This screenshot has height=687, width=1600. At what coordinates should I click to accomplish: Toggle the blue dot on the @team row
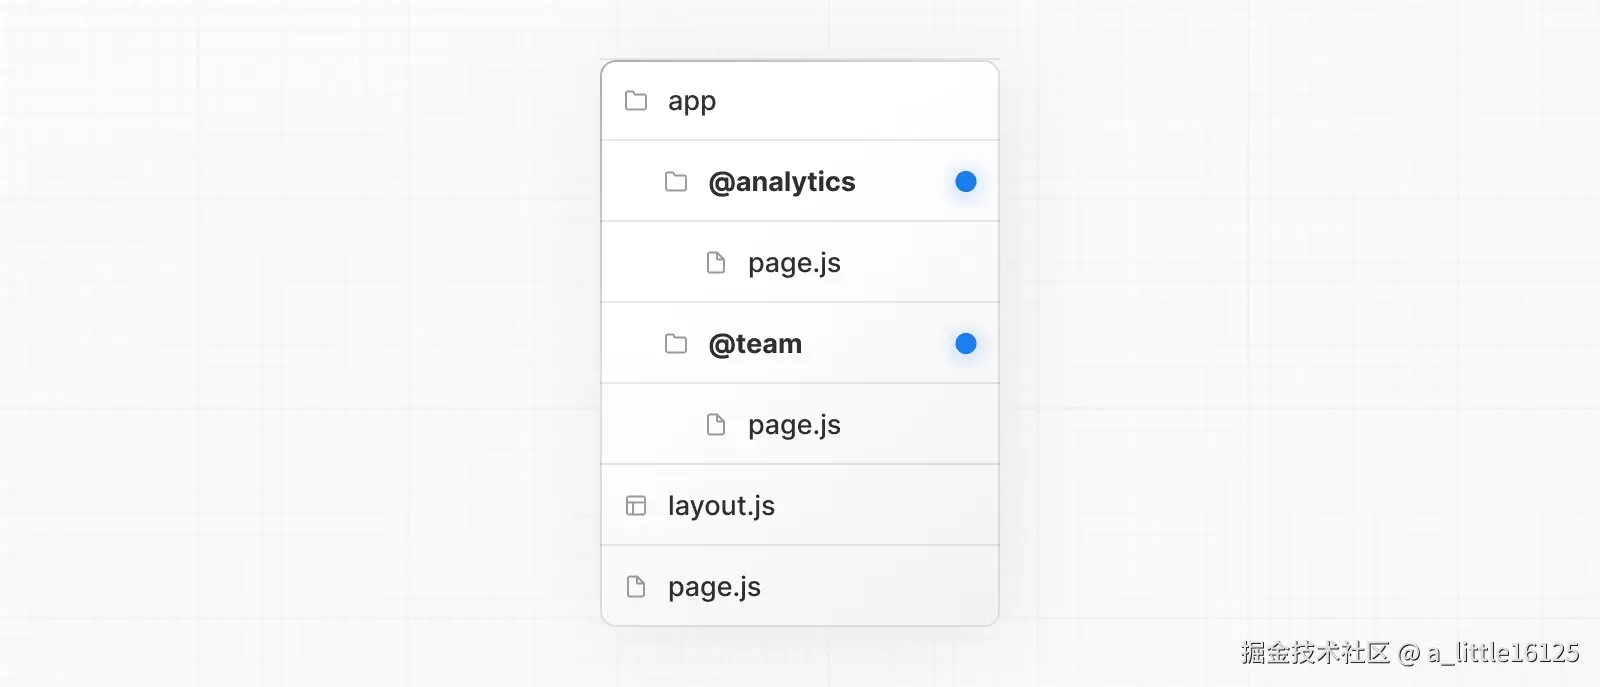pos(965,344)
